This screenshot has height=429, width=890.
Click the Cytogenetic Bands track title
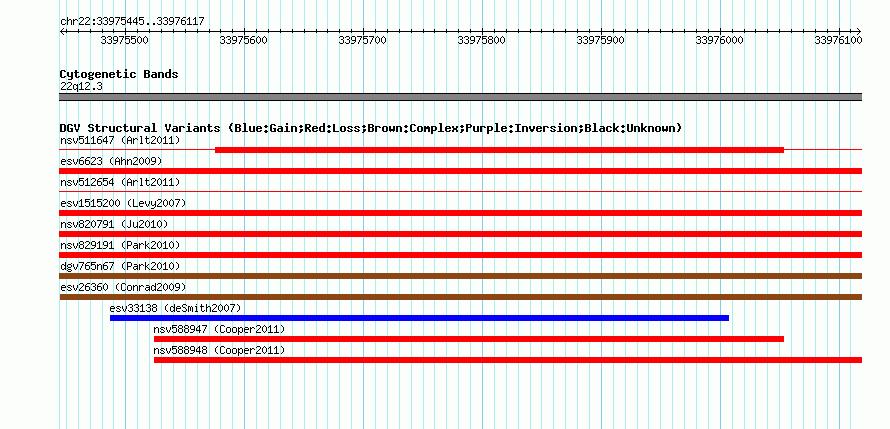click(119, 74)
